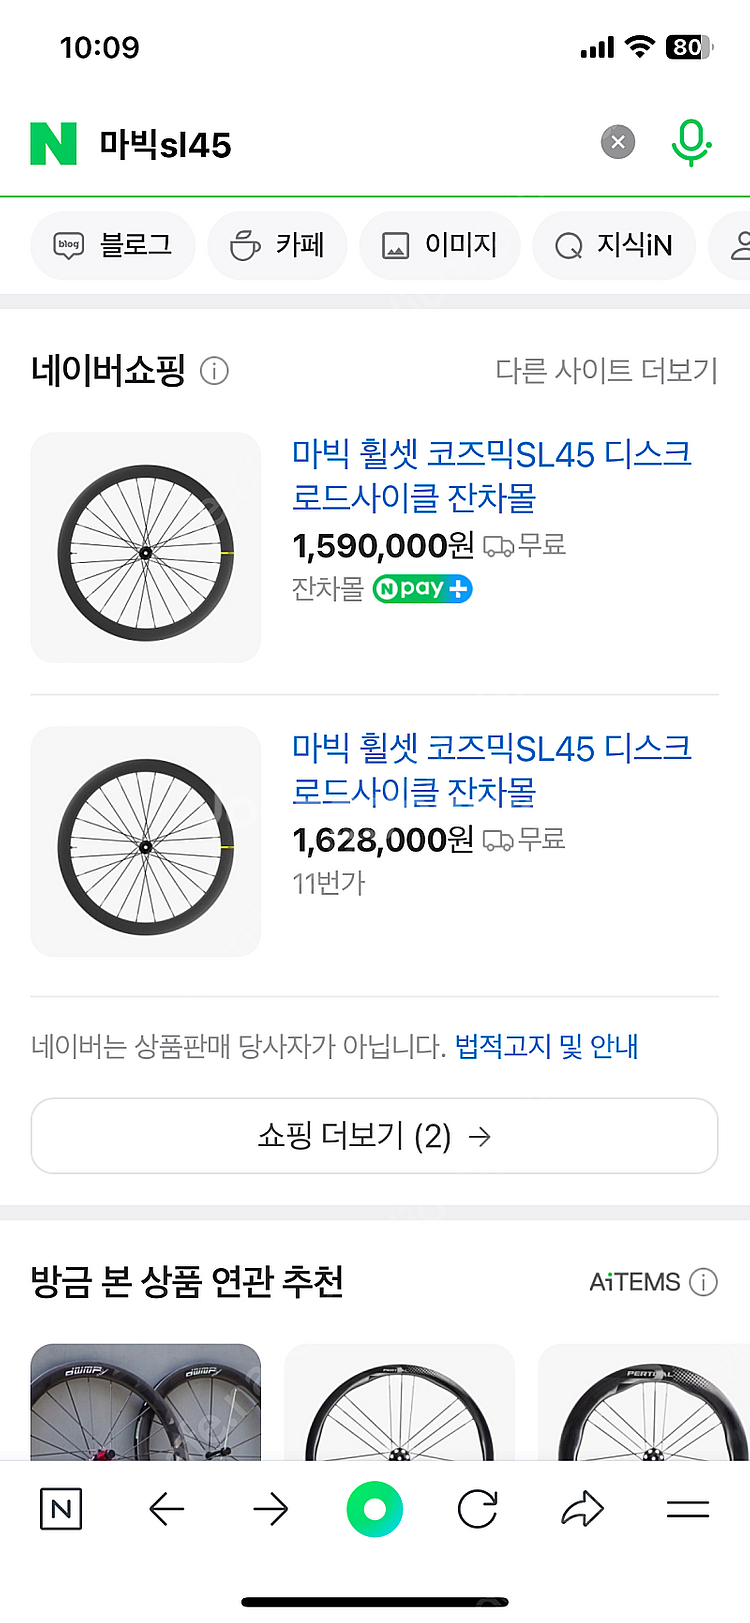Expand 쇼핑 더보기 (2) results
Viewport: 750px width, 1623px height.
(375, 1136)
